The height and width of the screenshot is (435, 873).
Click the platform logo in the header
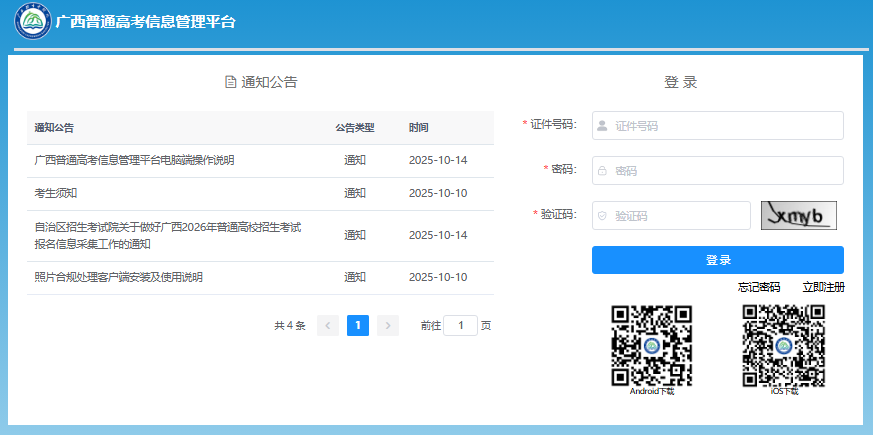coord(33,23)
